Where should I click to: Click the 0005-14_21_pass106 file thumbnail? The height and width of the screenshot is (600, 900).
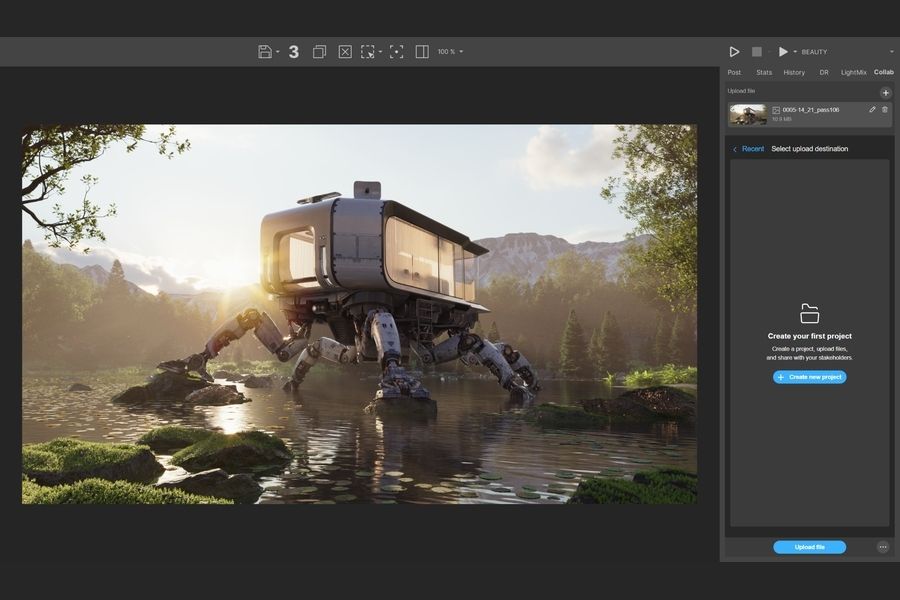[748, 114]
